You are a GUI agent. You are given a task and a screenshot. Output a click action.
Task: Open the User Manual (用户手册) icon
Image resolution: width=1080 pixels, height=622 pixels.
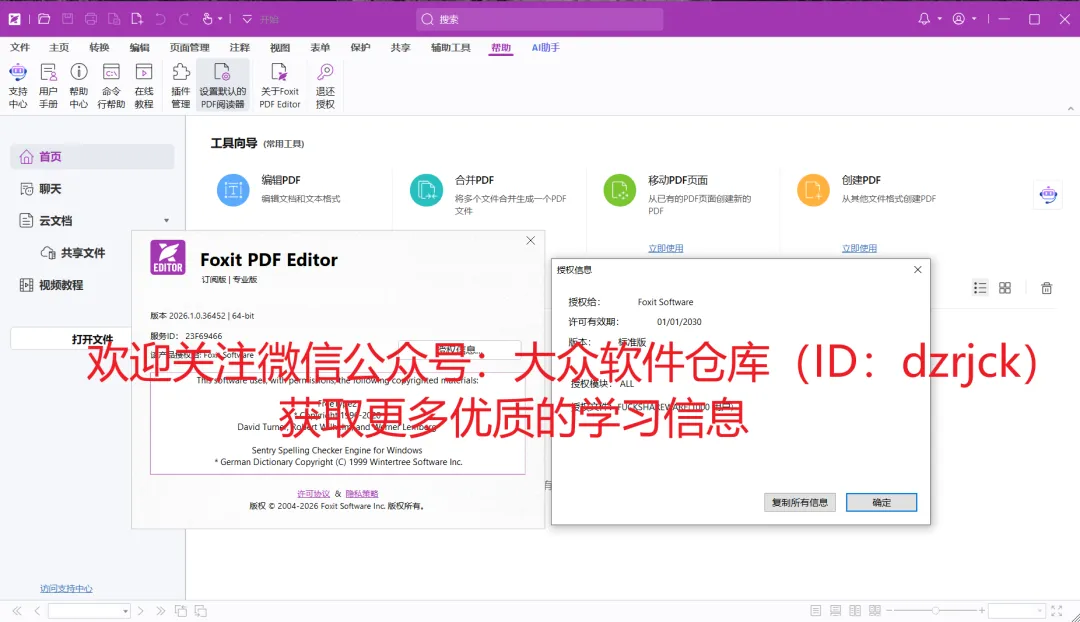[x=48, y=85]
